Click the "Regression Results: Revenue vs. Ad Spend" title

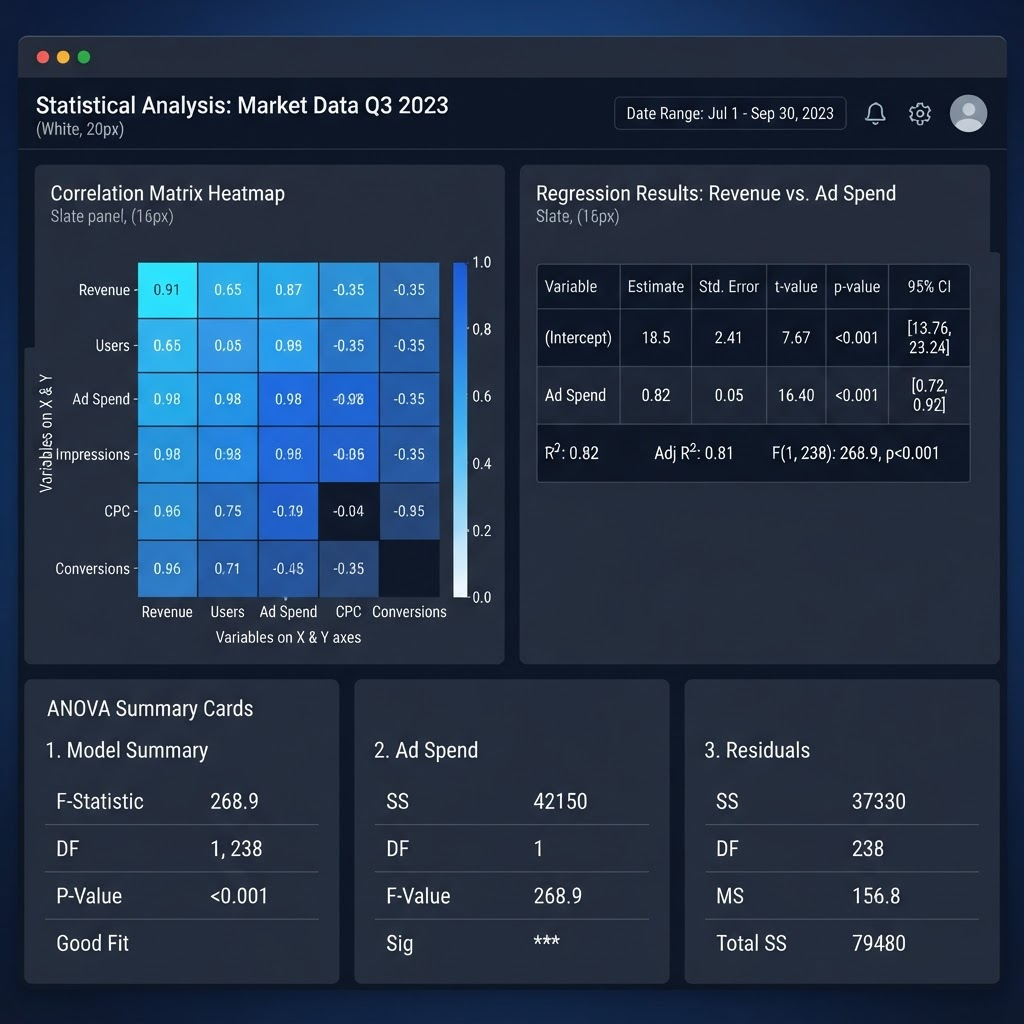716,193
